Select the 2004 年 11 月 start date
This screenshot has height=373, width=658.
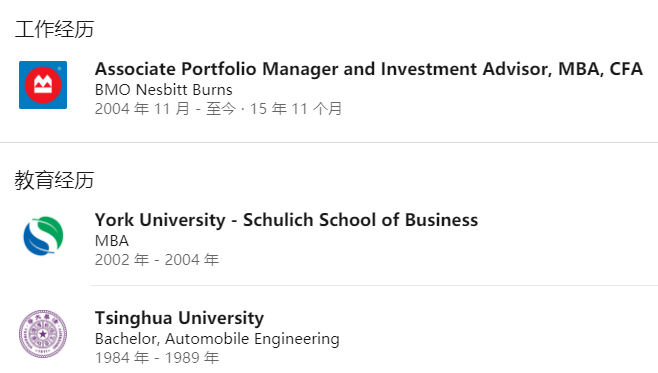click(x=142, y=109)
